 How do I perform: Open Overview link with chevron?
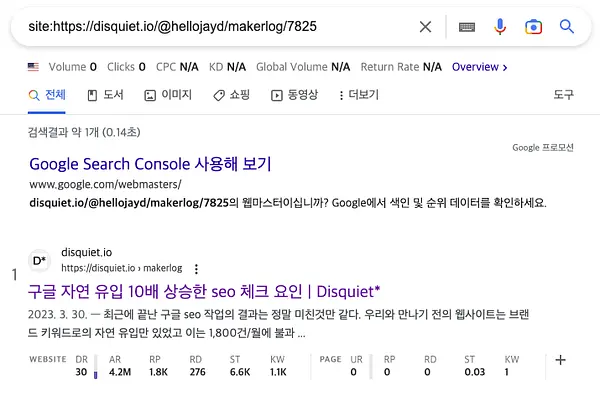479,67
